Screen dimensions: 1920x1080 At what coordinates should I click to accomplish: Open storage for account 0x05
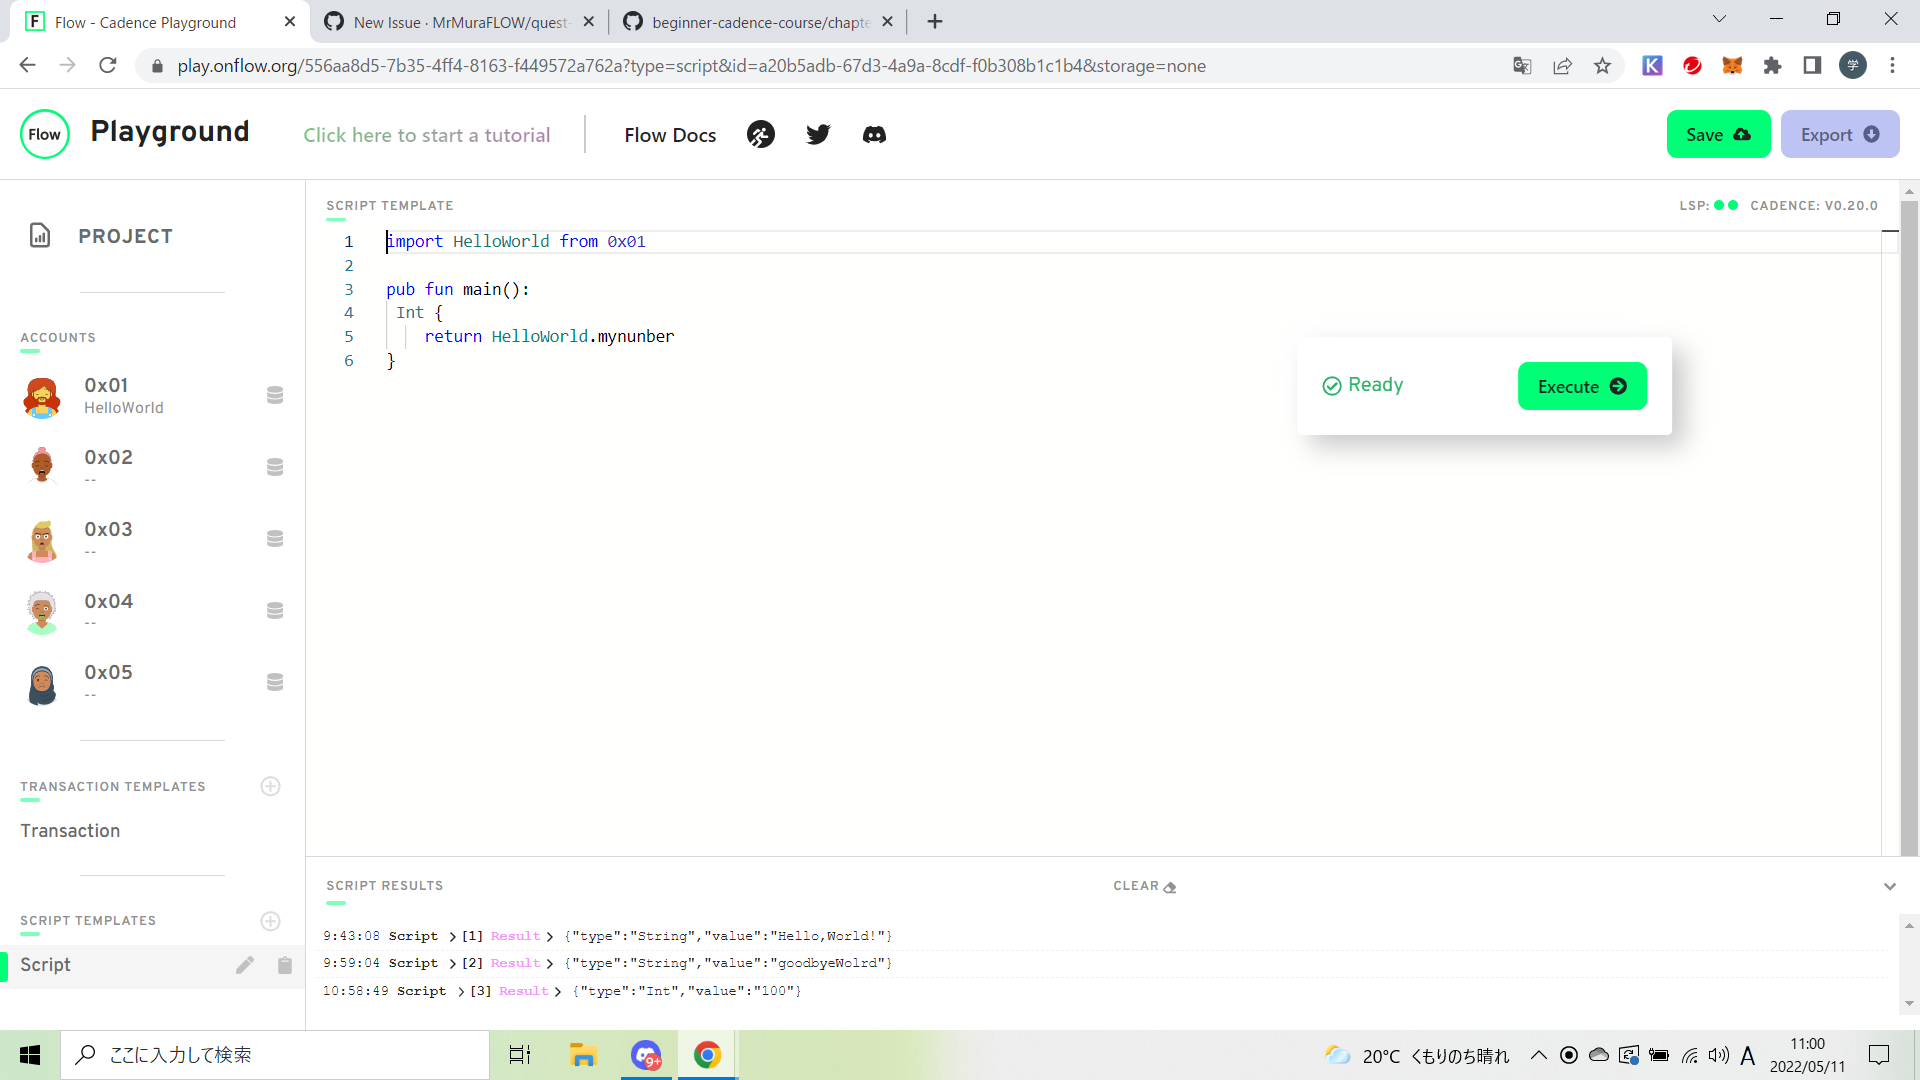point(274,681)
